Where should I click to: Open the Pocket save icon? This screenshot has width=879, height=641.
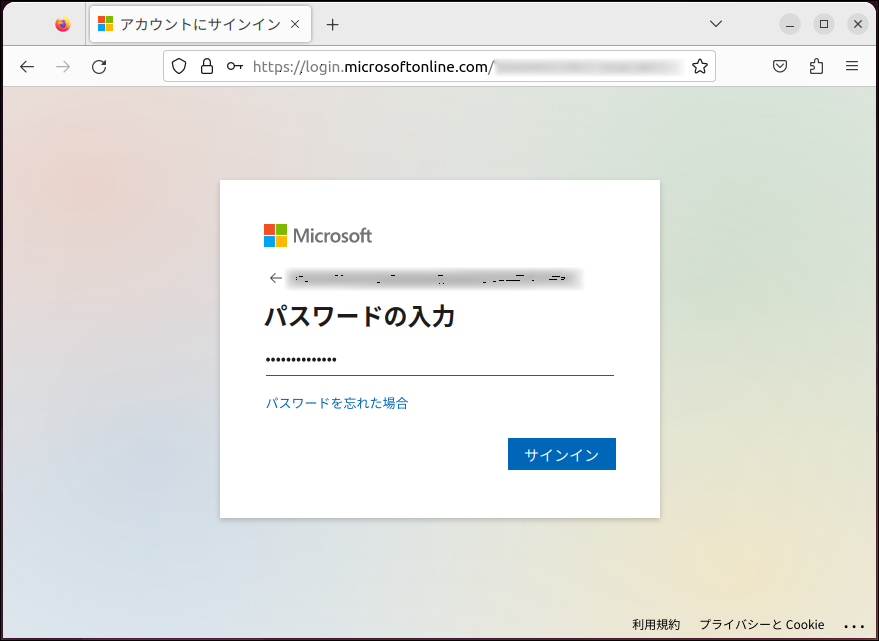[x=780, y=67]
